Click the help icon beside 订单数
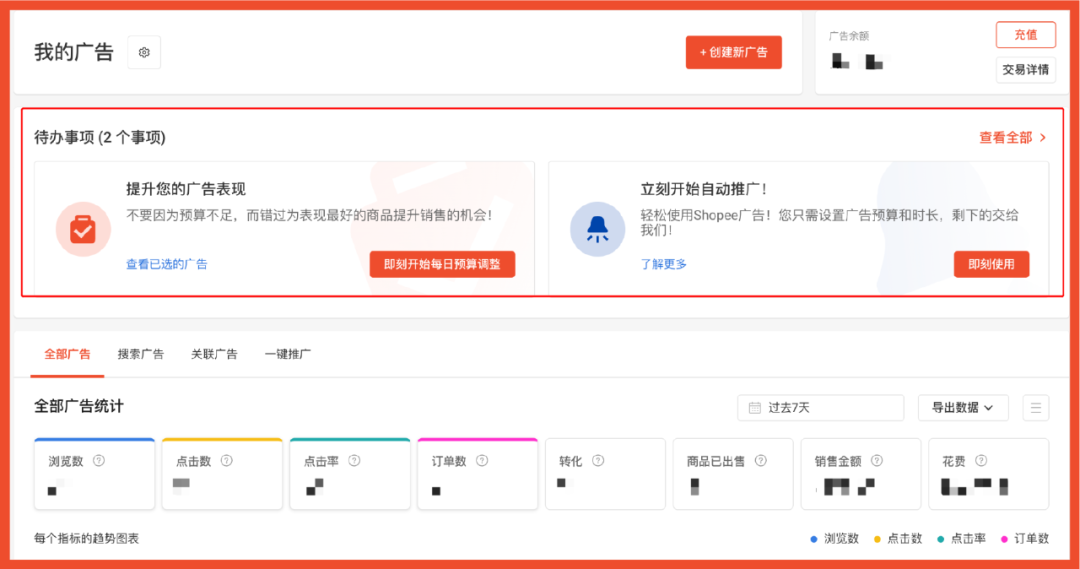The height and width of the screenshot is (569, 1080). (x=482, y=461)
